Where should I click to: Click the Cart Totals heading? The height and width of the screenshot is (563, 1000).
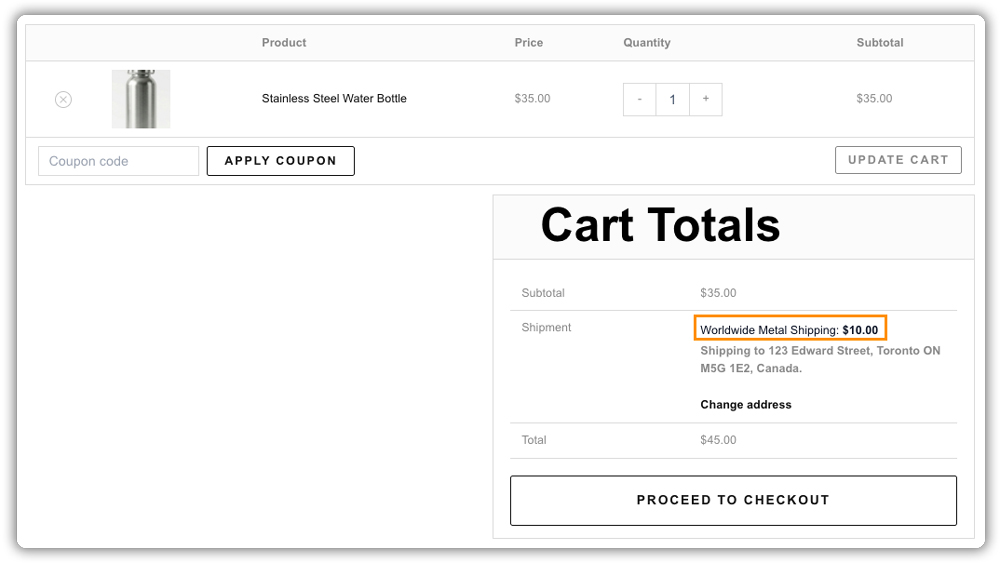click(x=660, y=225)
